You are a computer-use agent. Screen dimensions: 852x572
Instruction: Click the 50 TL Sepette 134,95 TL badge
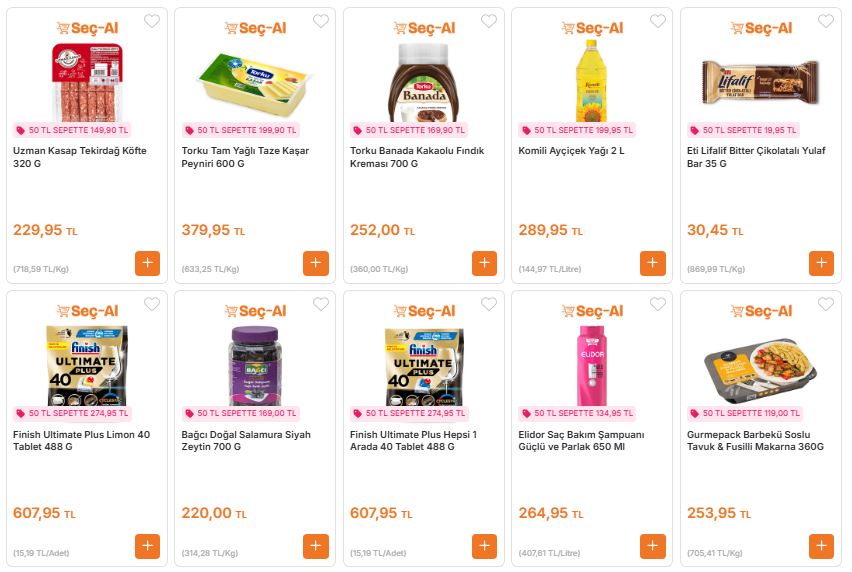click(577, 413)
